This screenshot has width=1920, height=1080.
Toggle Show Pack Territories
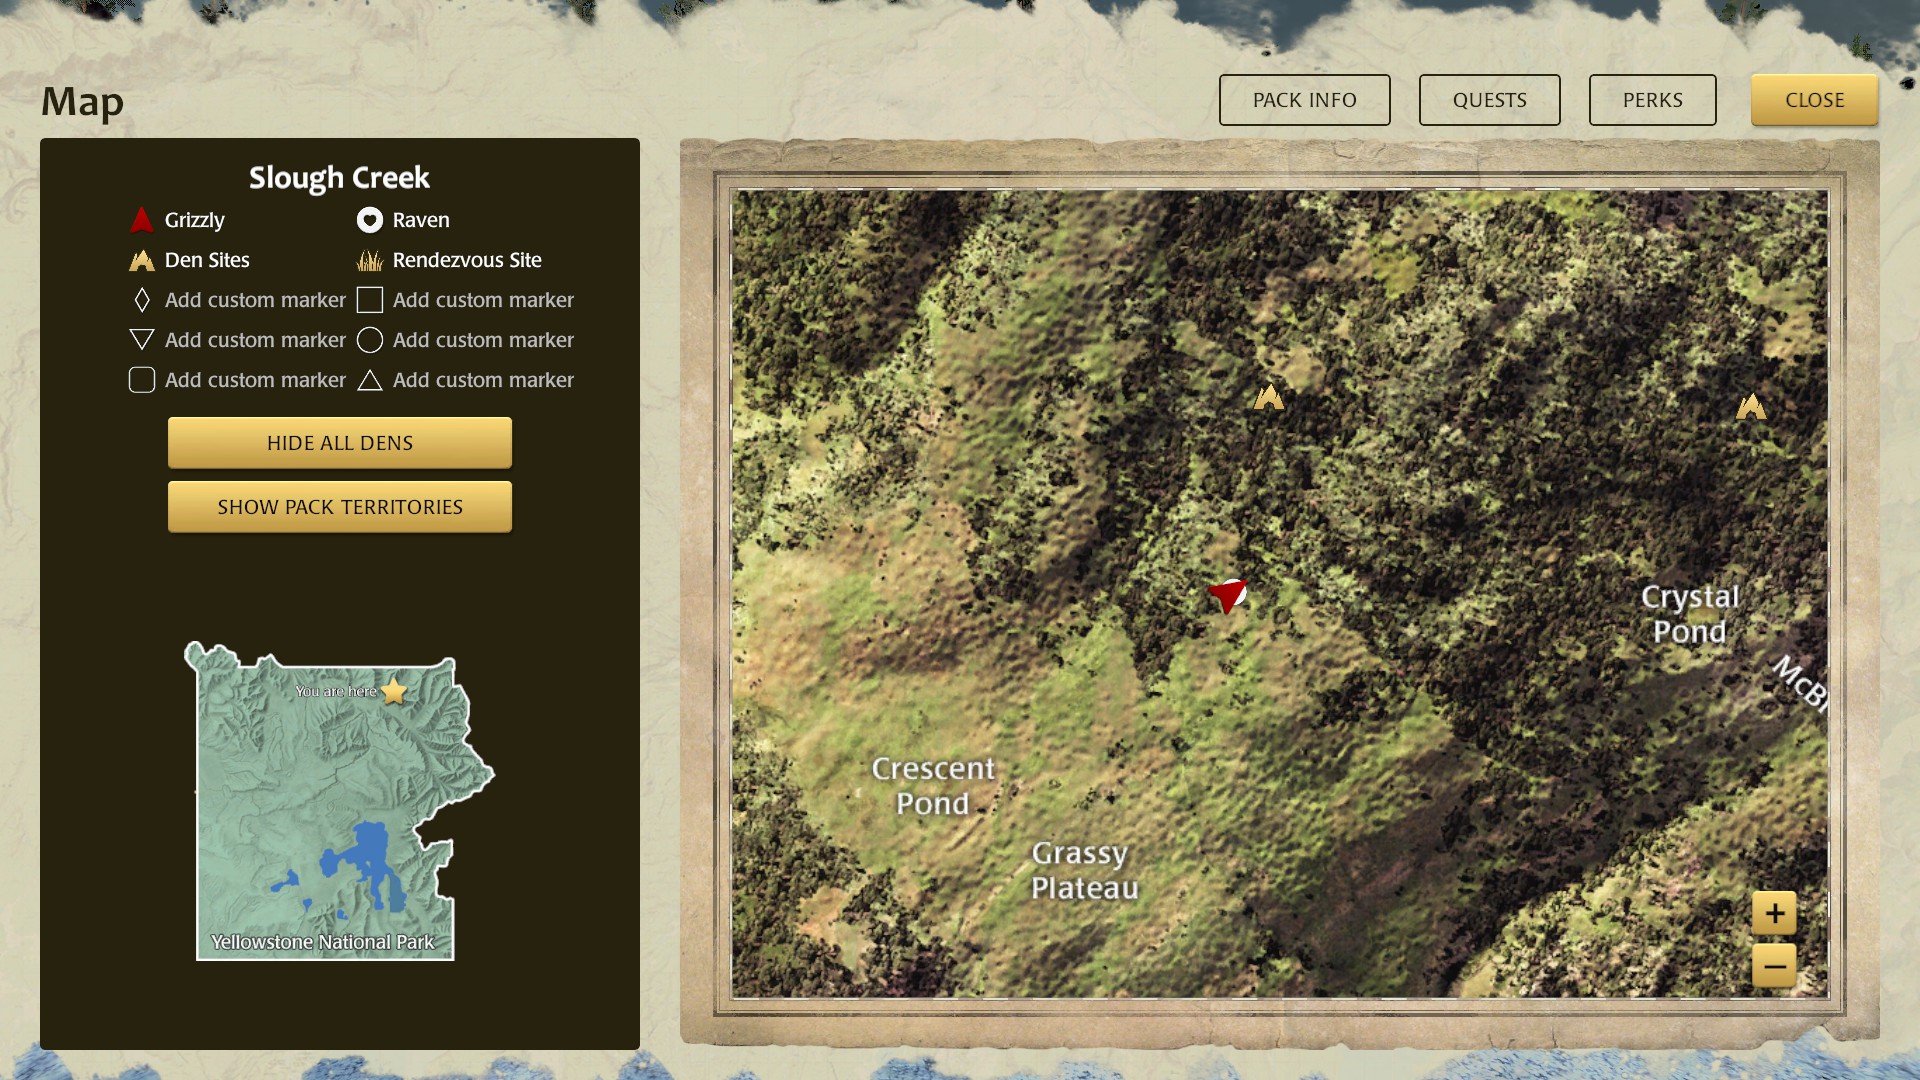point(340,507)
